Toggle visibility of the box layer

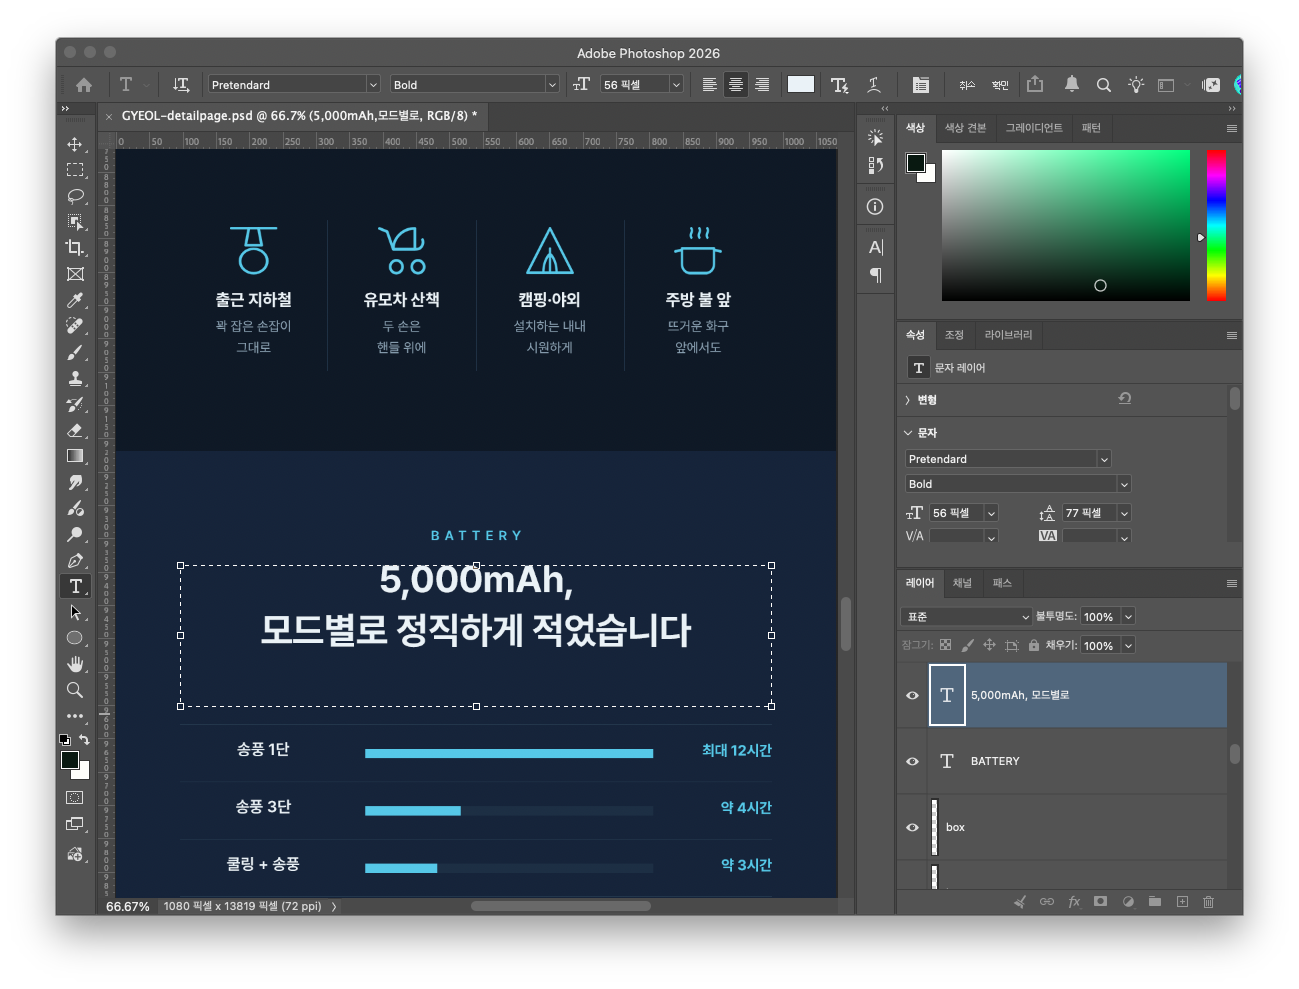pos(912,827)
